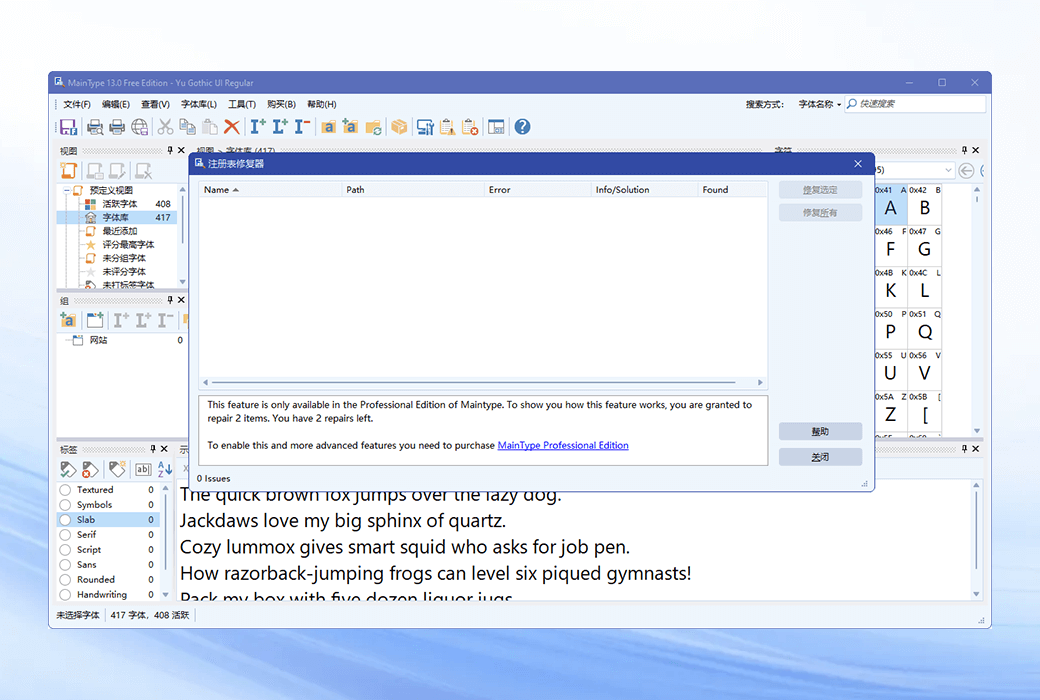Click the rename 'ab|' icon in tags panel
The width and height of the screenshot is (1040, 700).
(143, 469)
